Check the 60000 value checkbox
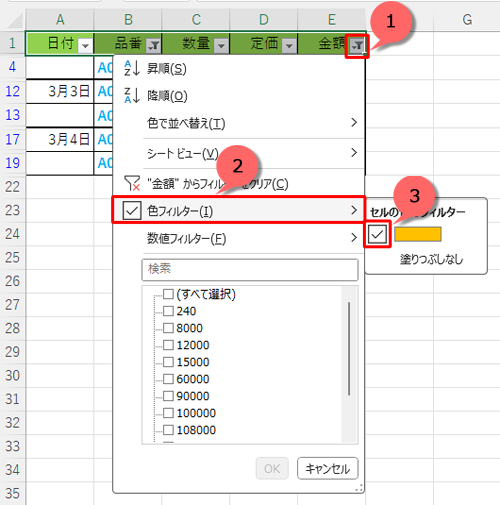The image size is (500, 505). pyautogui.click(x=168, y=379)
